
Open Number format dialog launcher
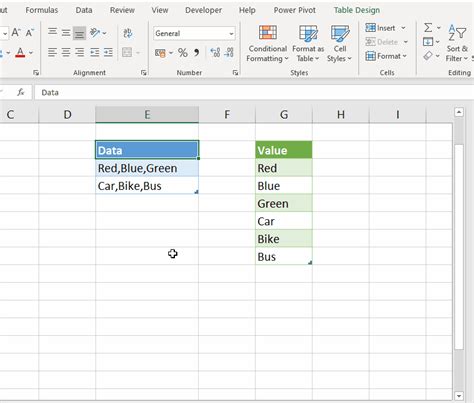tap(235, 73)
